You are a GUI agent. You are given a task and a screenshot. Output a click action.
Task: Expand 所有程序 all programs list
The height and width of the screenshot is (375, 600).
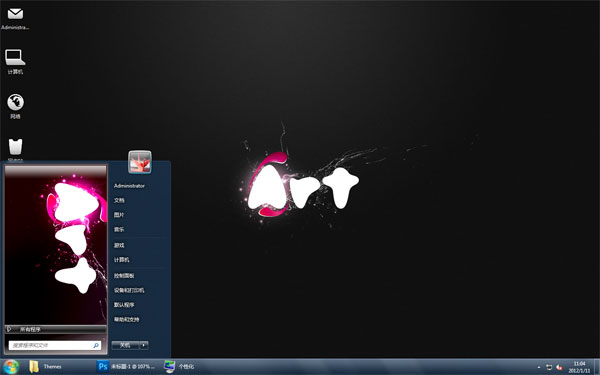(55, 329)
